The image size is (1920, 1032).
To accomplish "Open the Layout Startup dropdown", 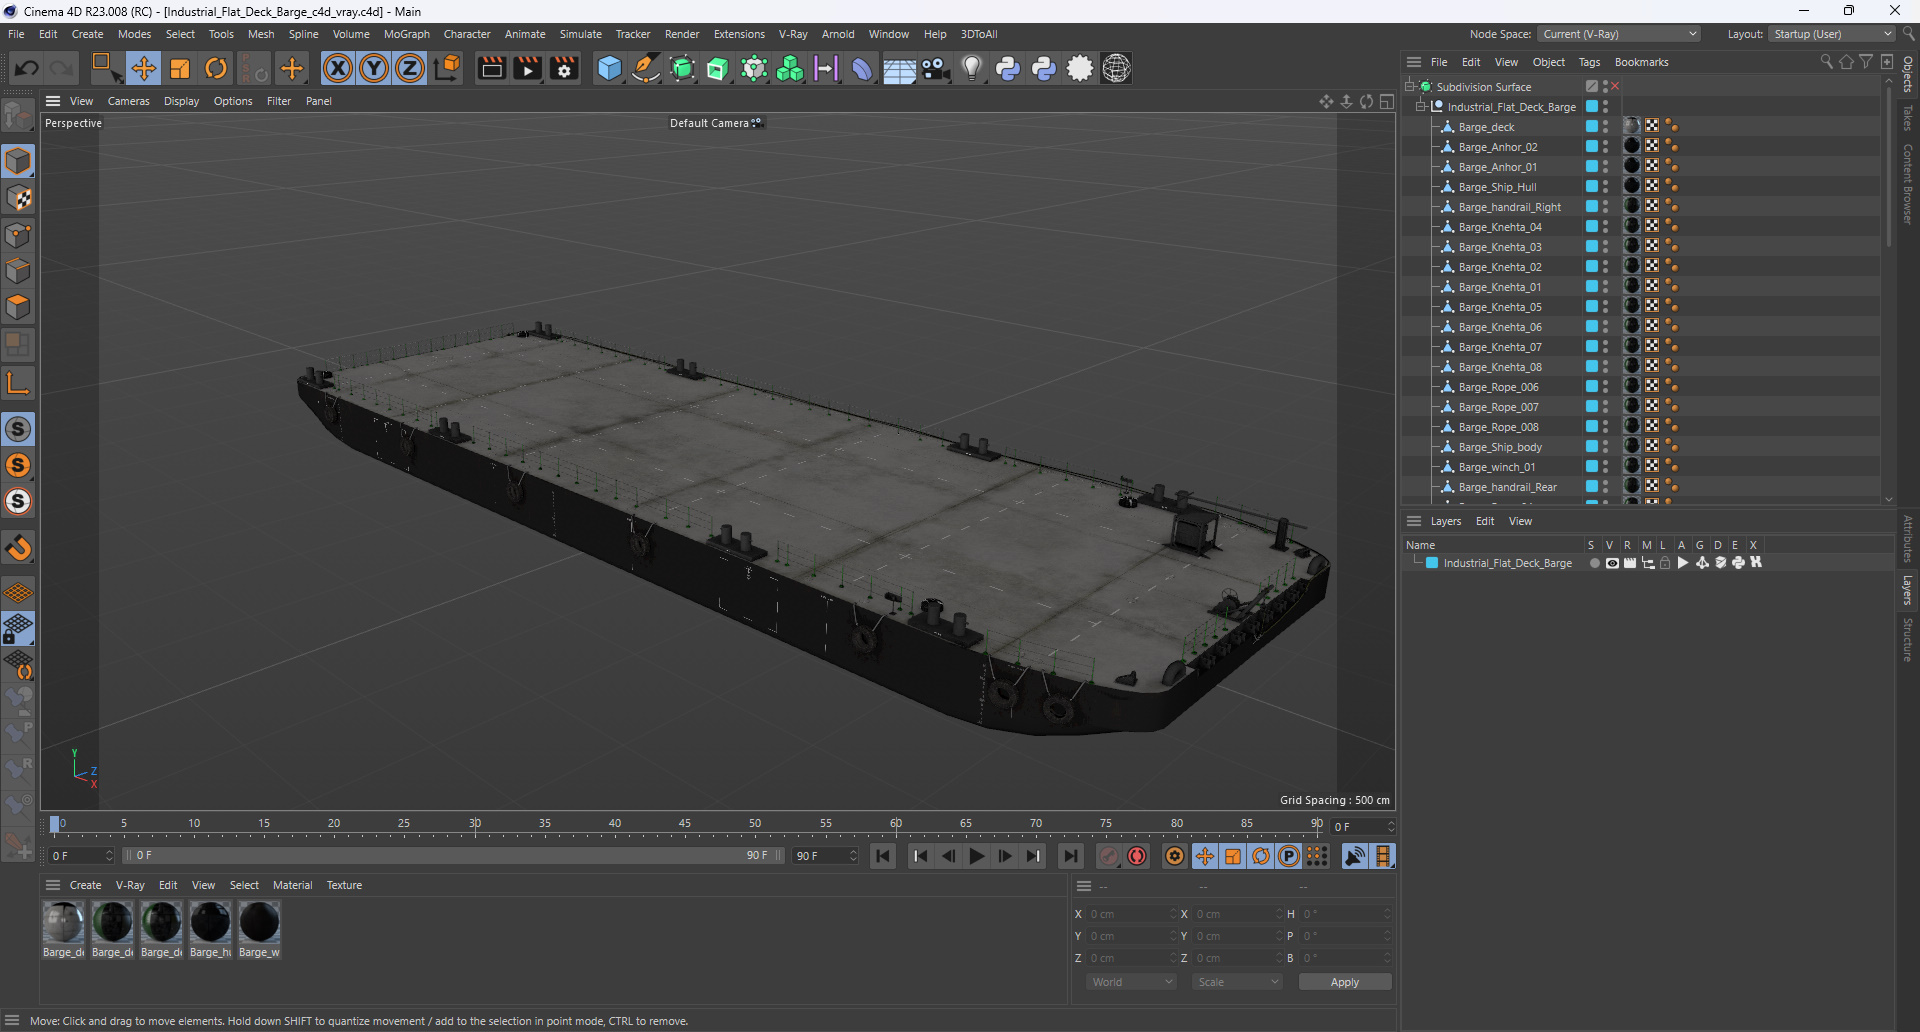I will [x=1832, y=34].
